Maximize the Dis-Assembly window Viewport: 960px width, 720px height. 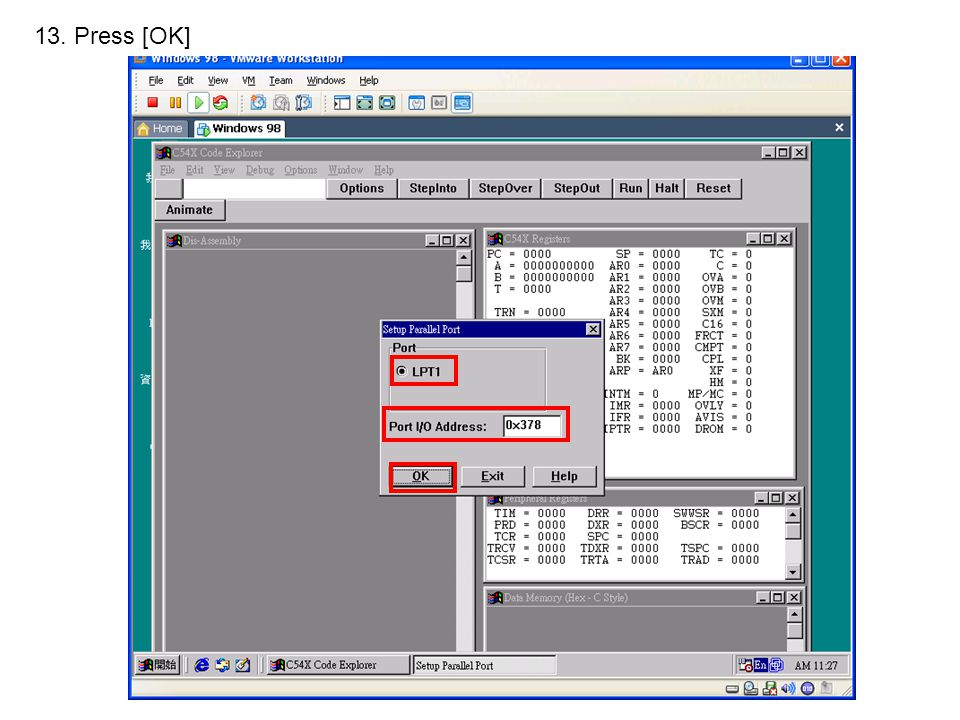(448, 241)
